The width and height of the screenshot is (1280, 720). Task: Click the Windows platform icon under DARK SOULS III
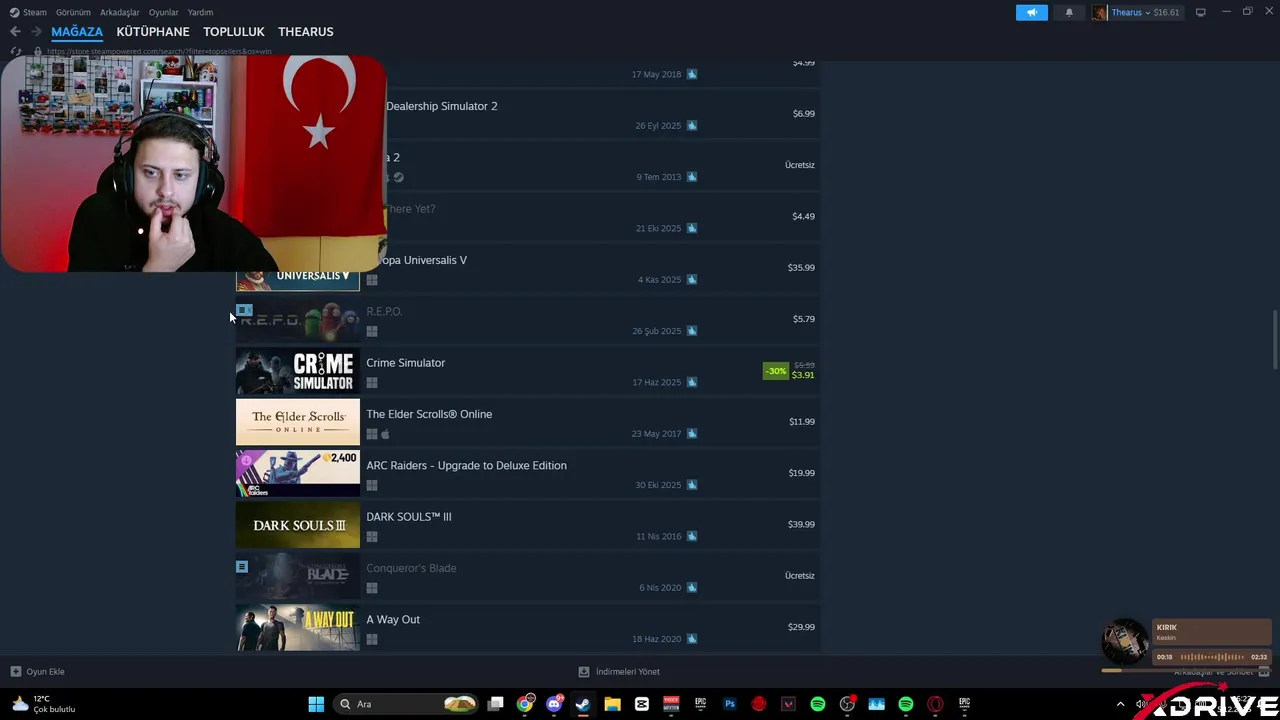(x=372, y=537)
